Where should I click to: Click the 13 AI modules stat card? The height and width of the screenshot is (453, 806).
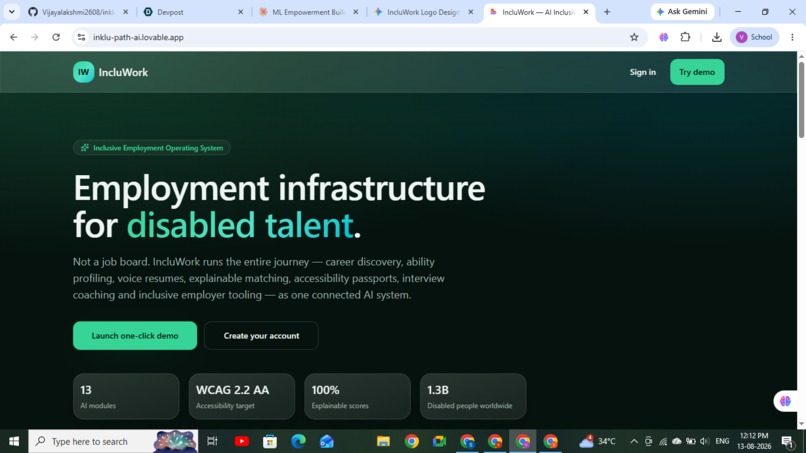[x=126, y=396]
